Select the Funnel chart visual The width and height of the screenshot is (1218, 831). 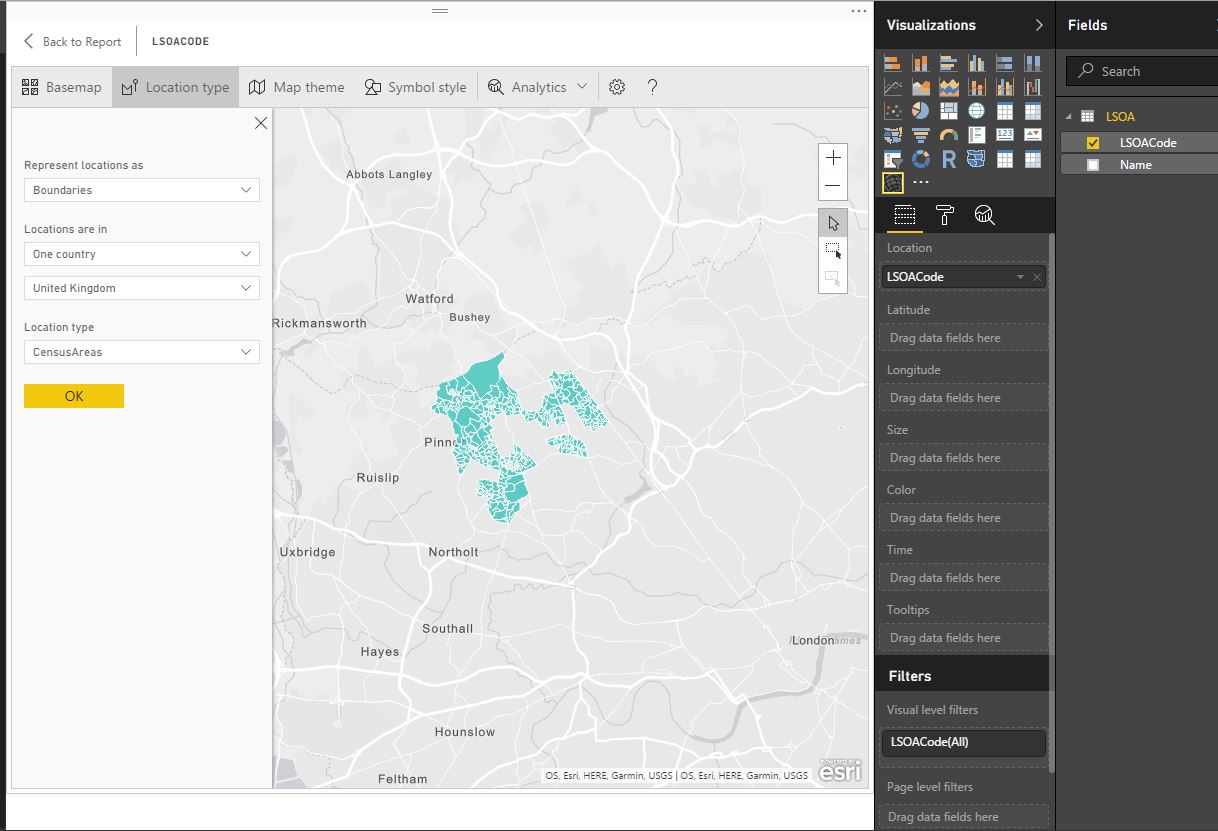click(921, 136)
